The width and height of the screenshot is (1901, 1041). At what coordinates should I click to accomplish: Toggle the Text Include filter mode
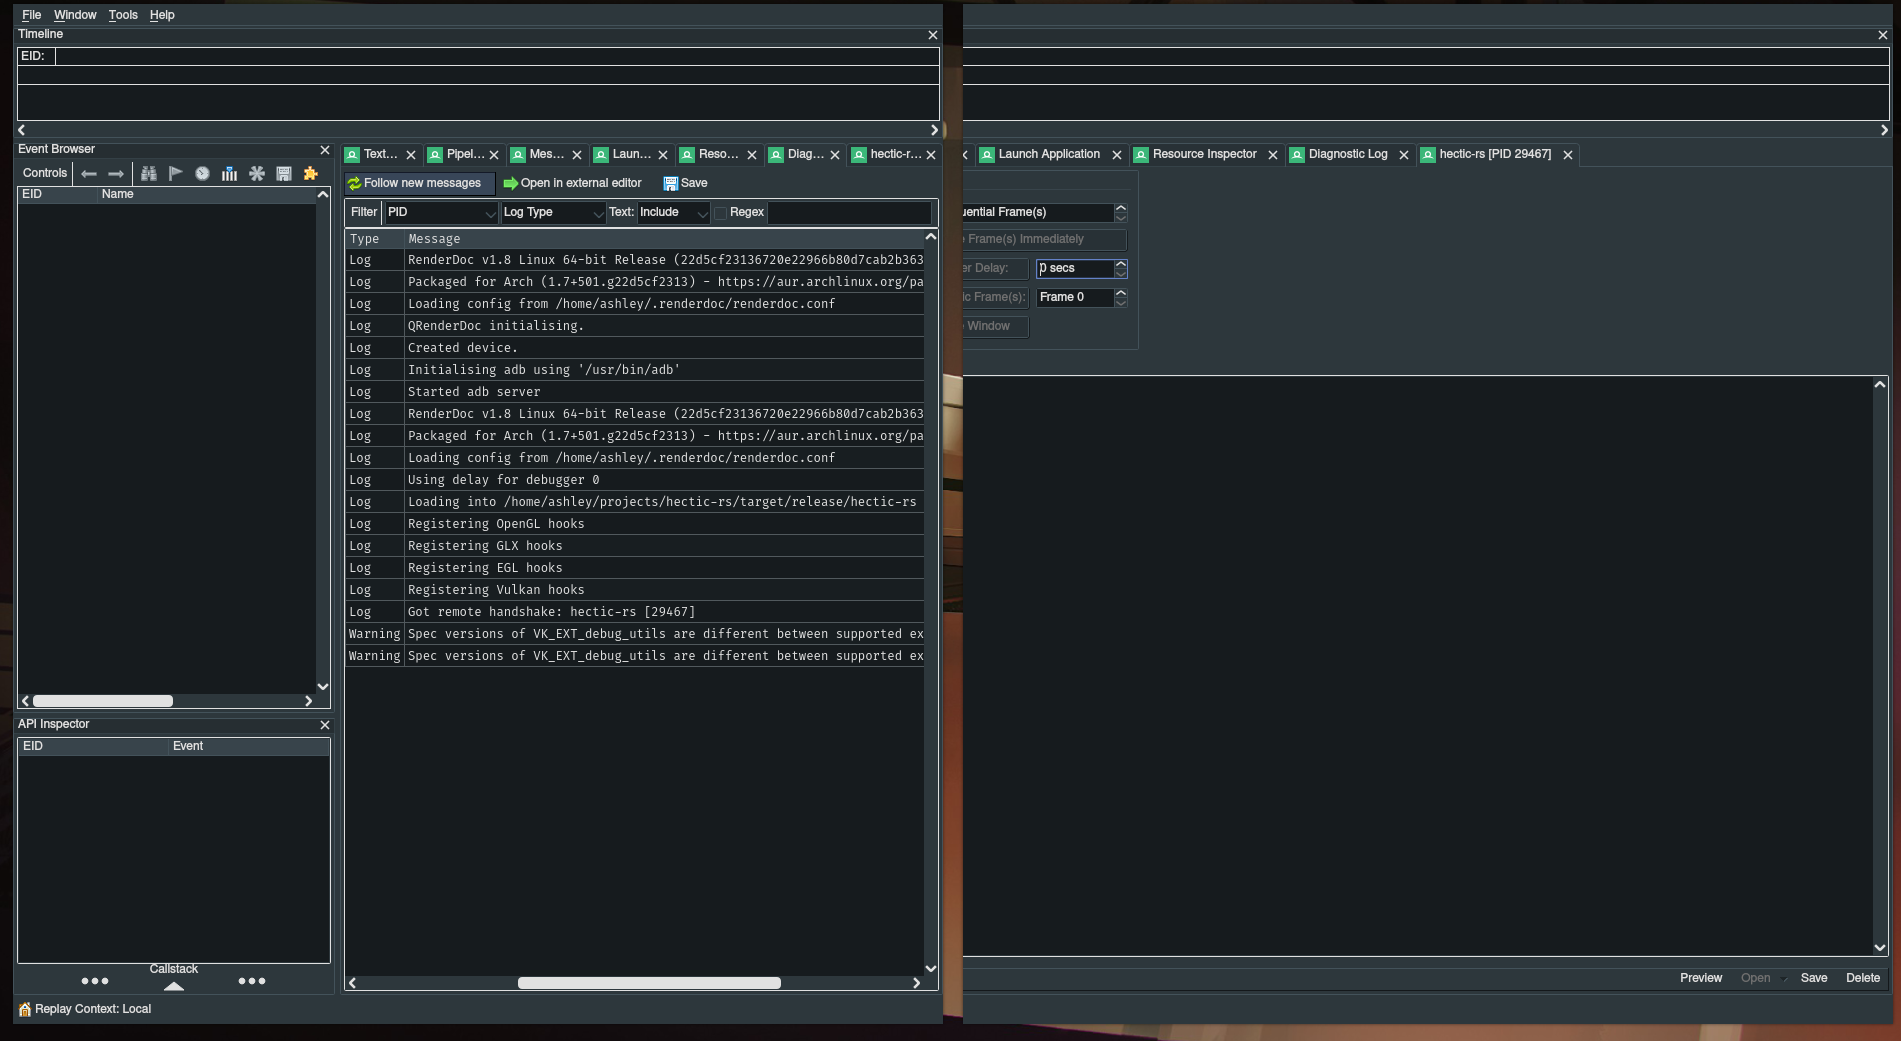click(x=673, y=213)
